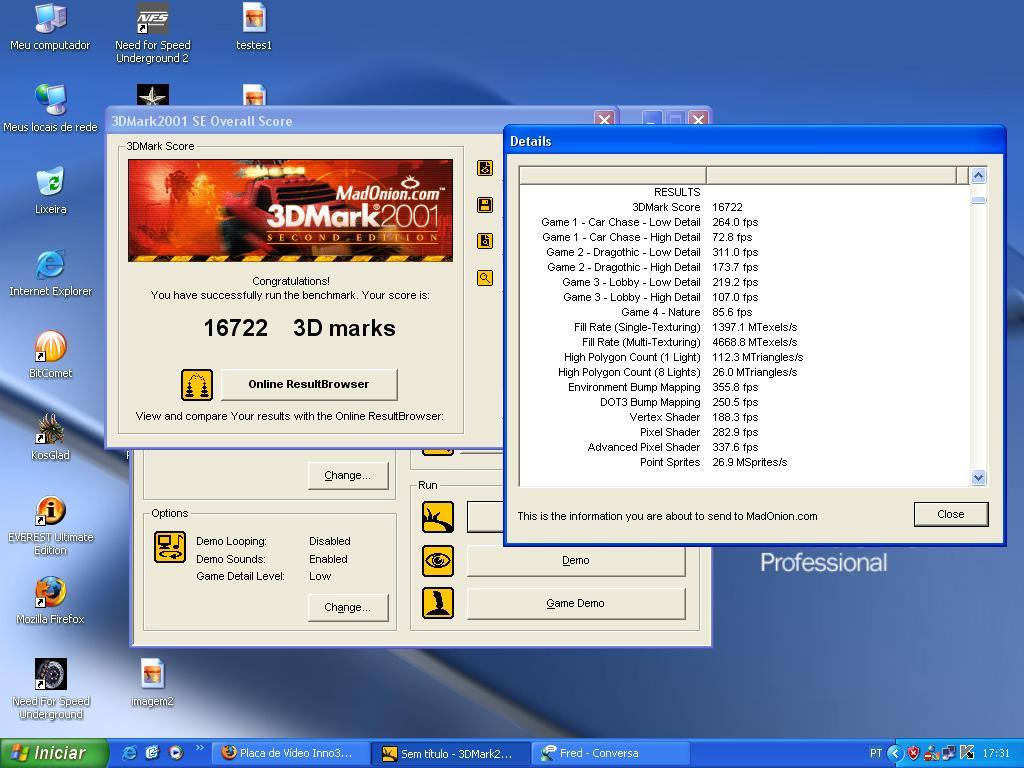Switch to Sem título - 3DMark2 taskbar item
Viewport: 1024px width, 768px height.
tap(451, 753)
